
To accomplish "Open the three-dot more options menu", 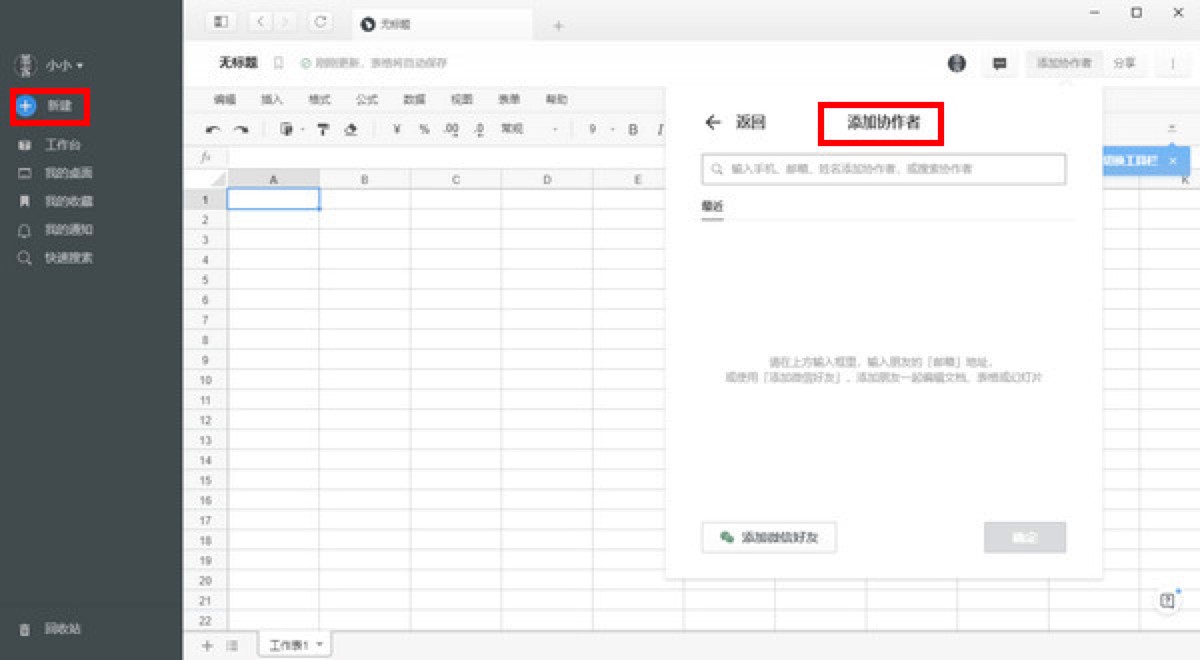I will click(x=1172, y=63).
